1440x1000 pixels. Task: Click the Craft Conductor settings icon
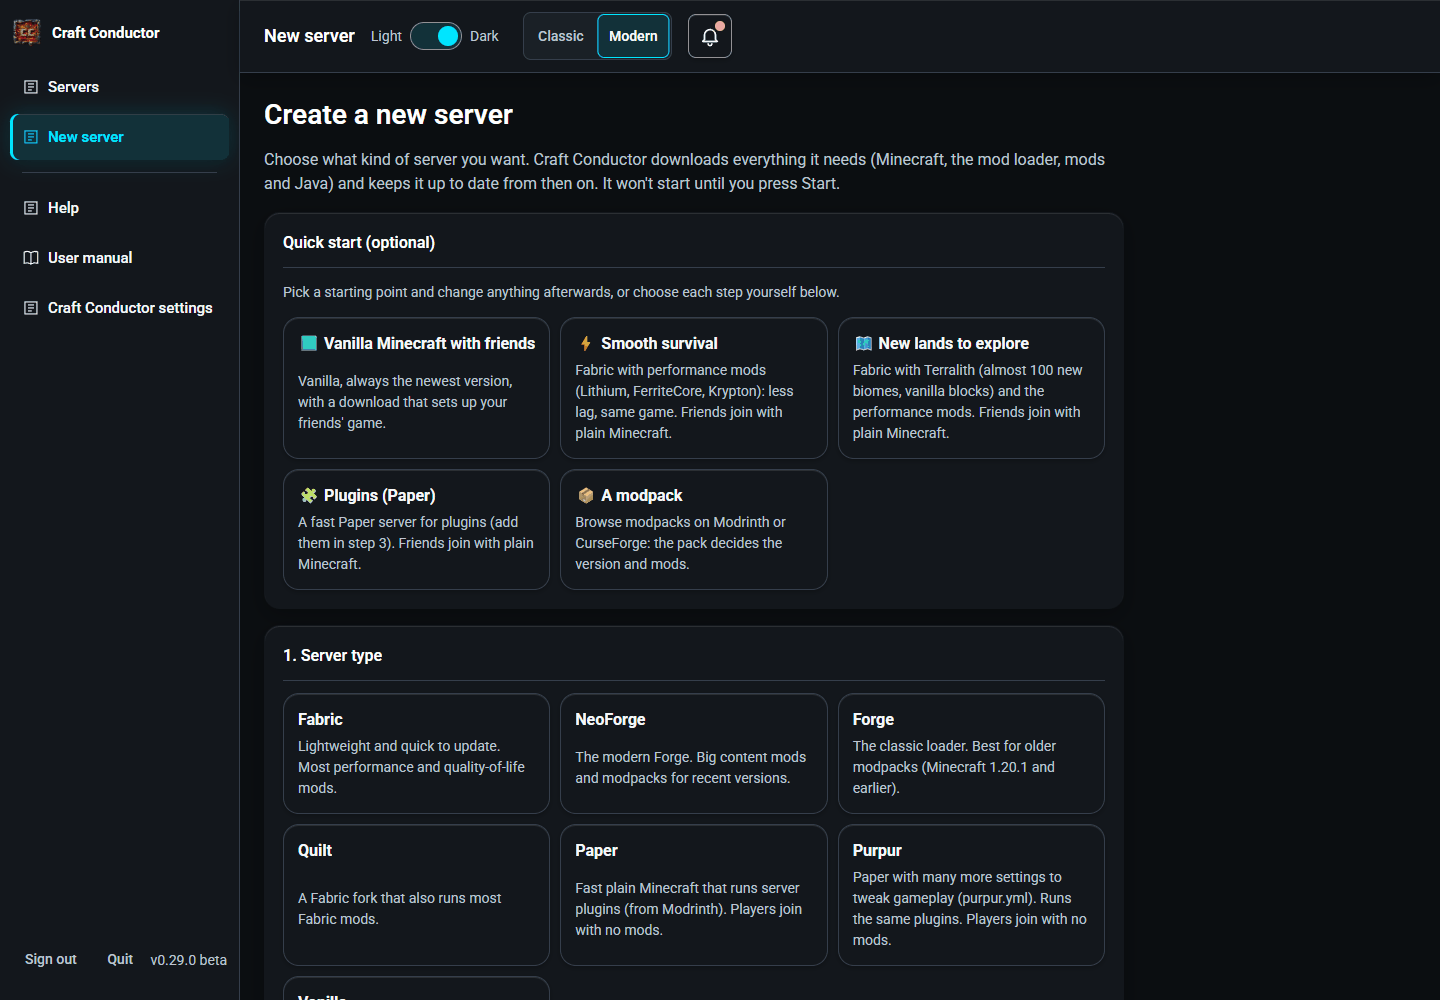click(x=31, y=308)
